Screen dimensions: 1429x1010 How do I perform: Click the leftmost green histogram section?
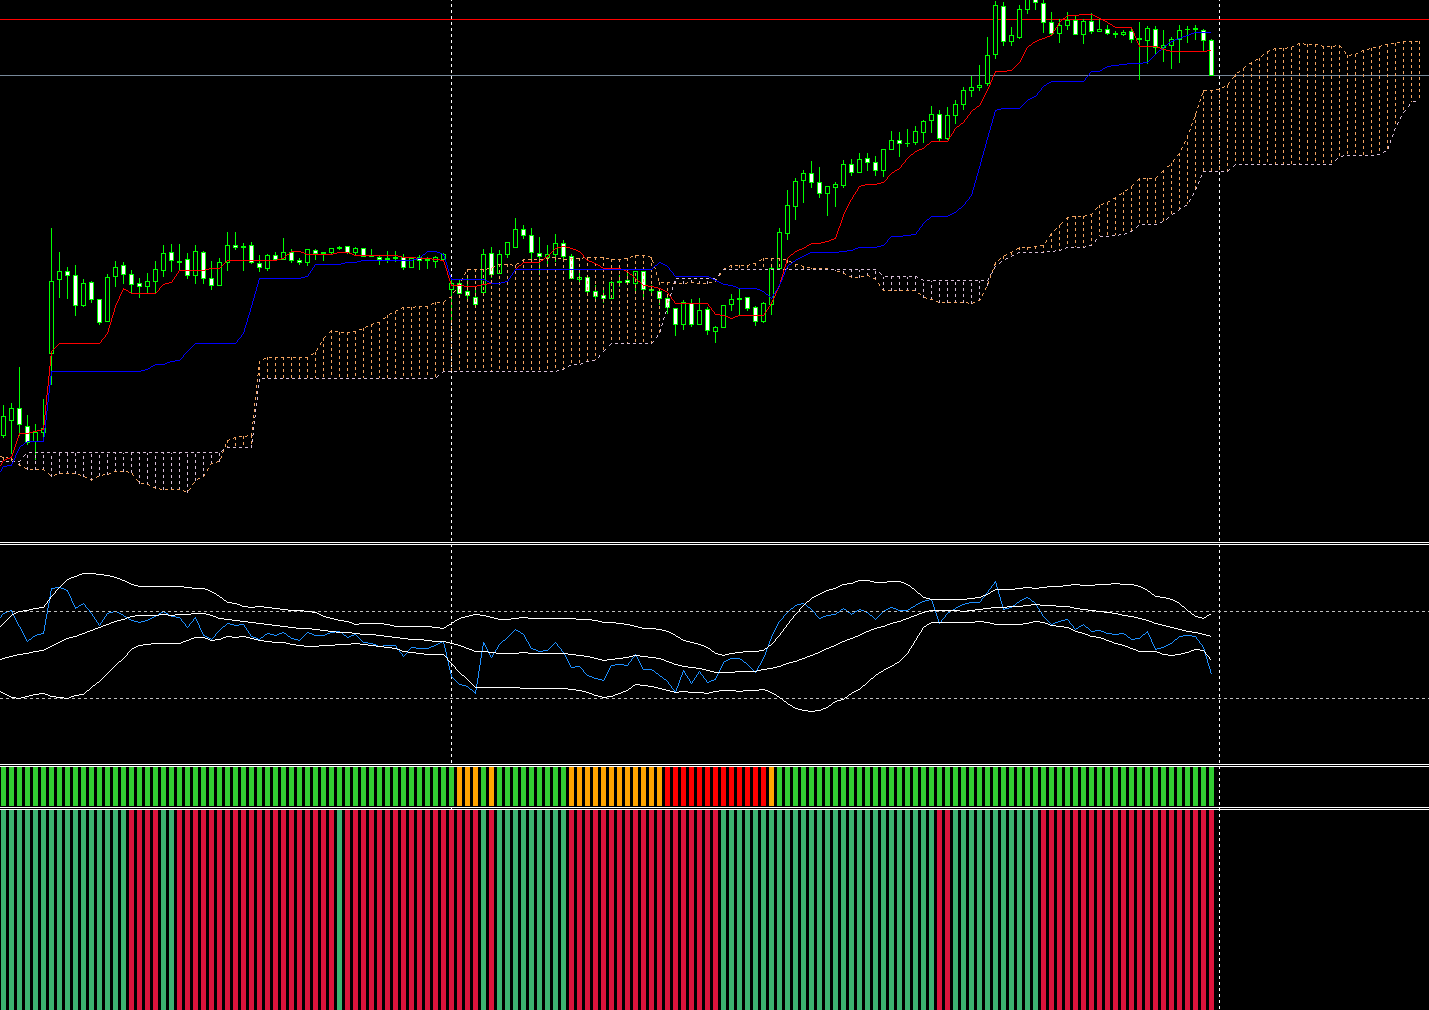coord(64,909)
